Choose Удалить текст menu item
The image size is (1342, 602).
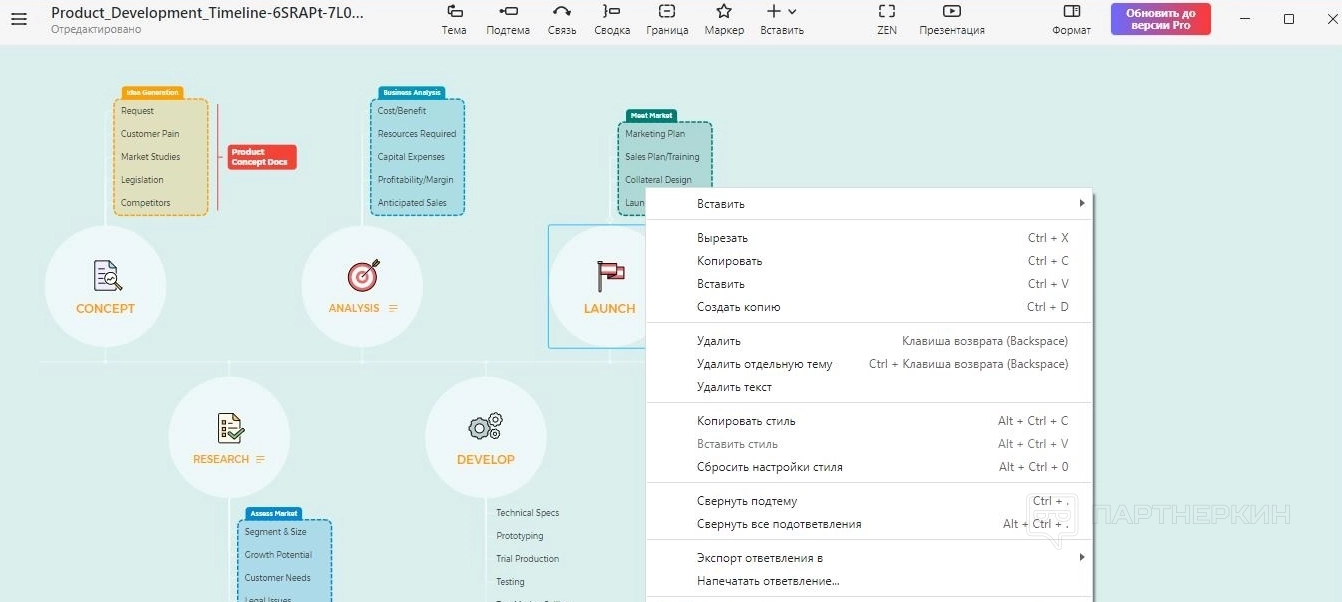870,387
